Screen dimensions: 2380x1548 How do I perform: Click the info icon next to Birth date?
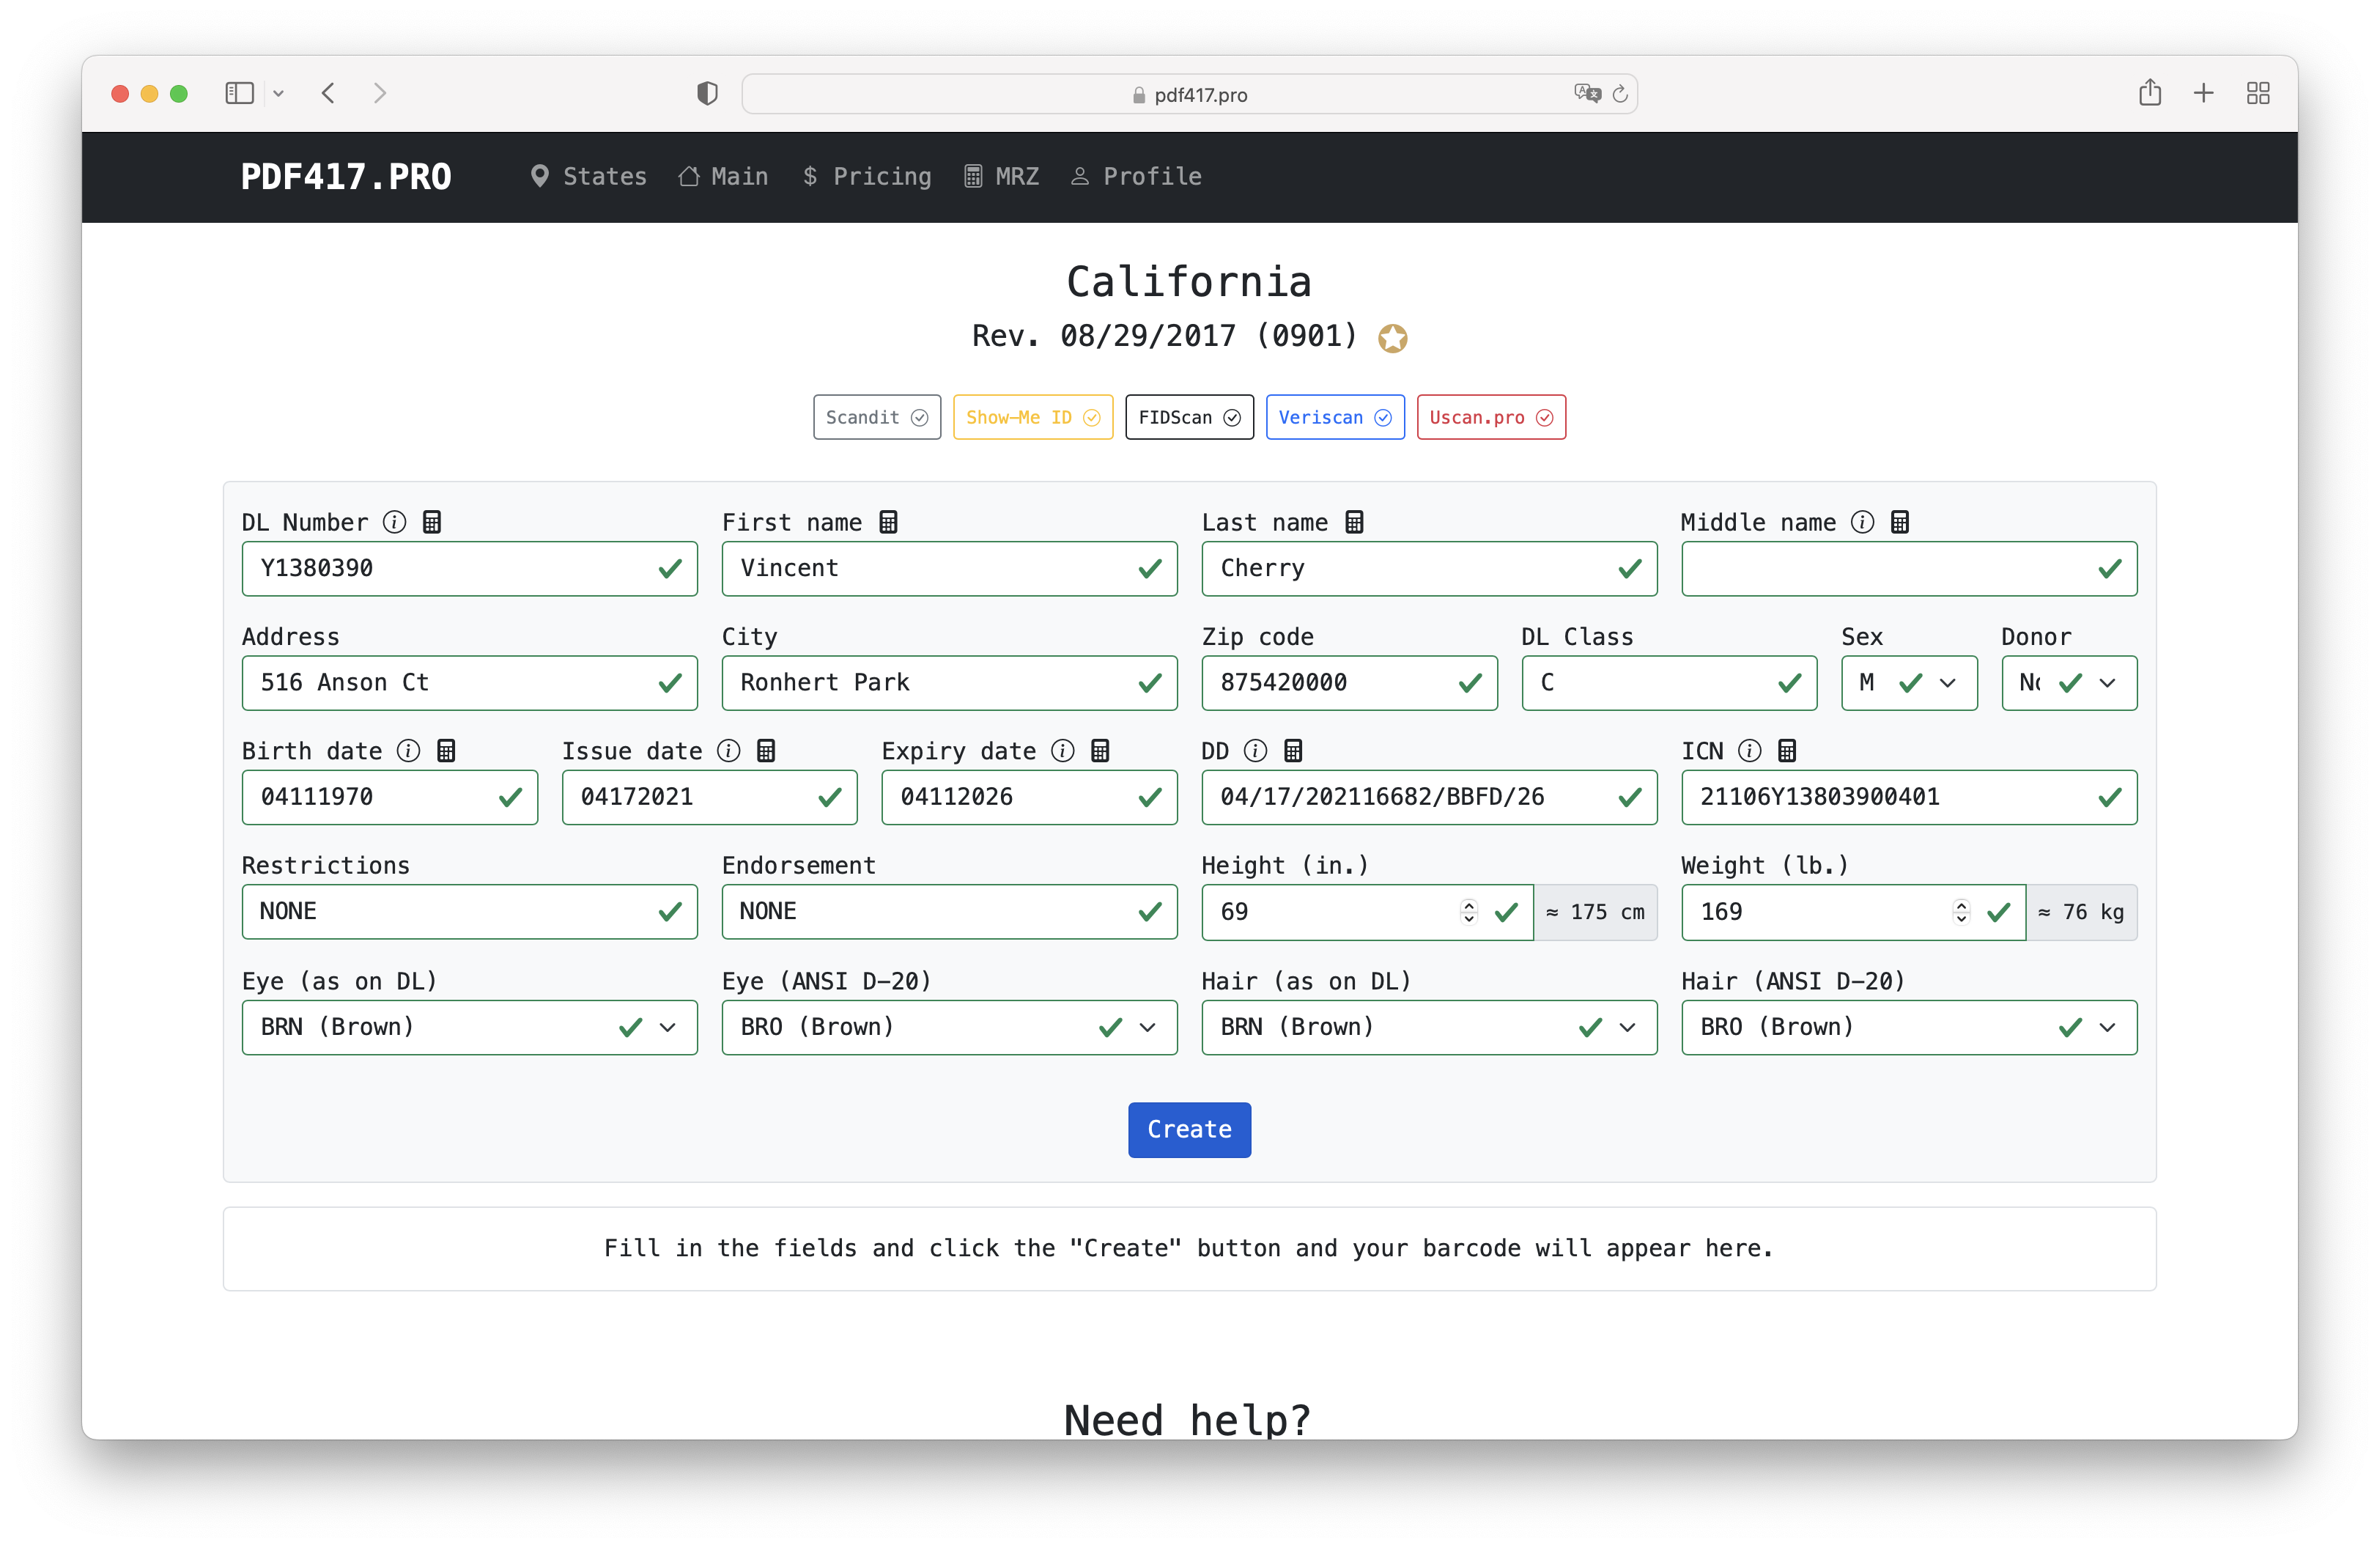pos(408,751)
